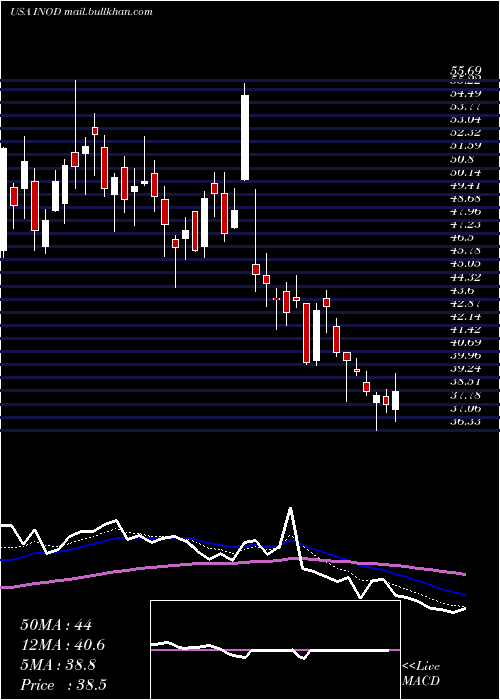Click the "Price : 38.5" reading
Screen dimensions: 500x700
(x=63, y=685)
